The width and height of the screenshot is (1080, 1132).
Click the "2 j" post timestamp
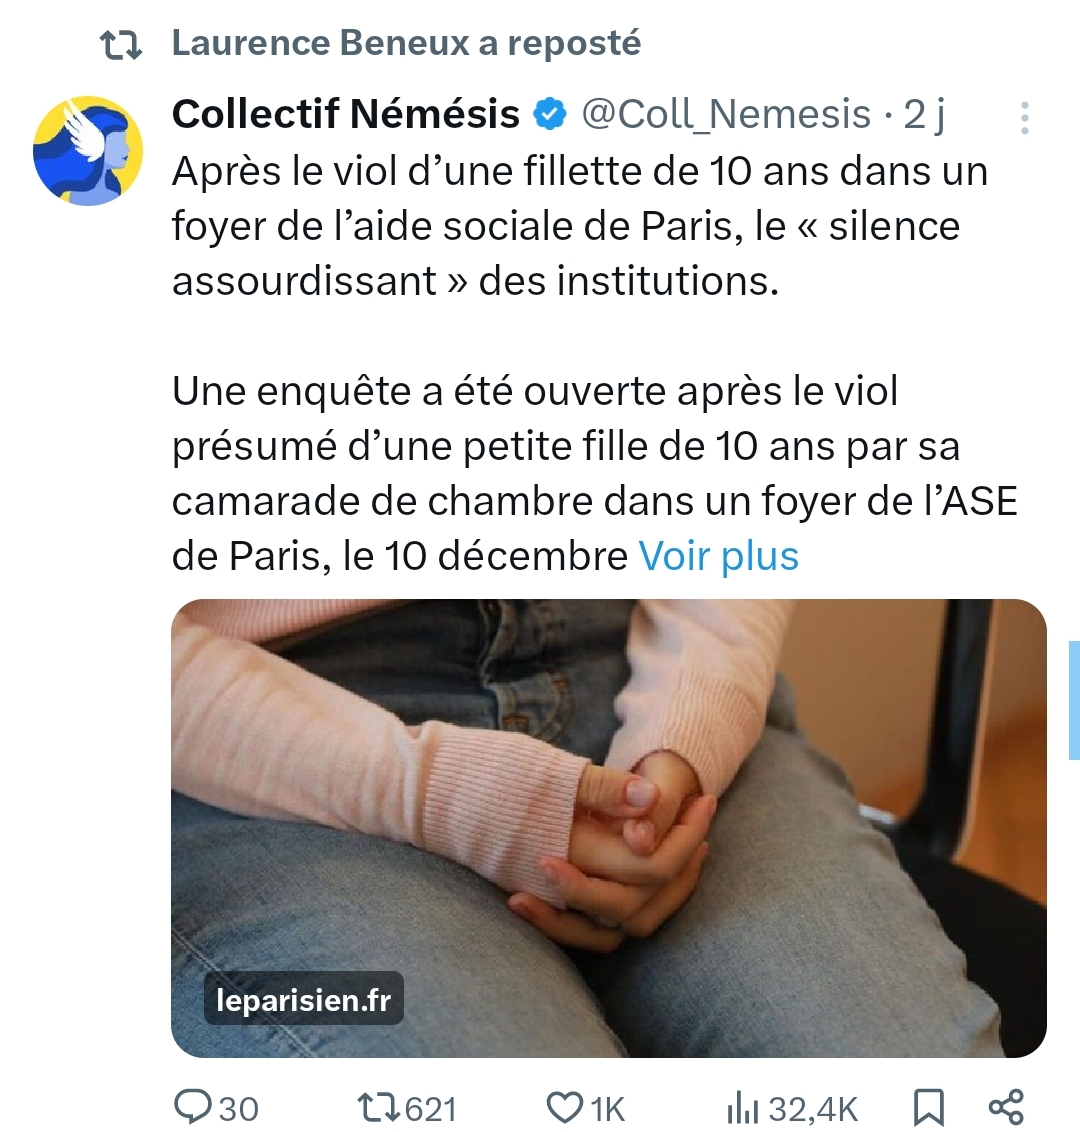tap(925, 115)
